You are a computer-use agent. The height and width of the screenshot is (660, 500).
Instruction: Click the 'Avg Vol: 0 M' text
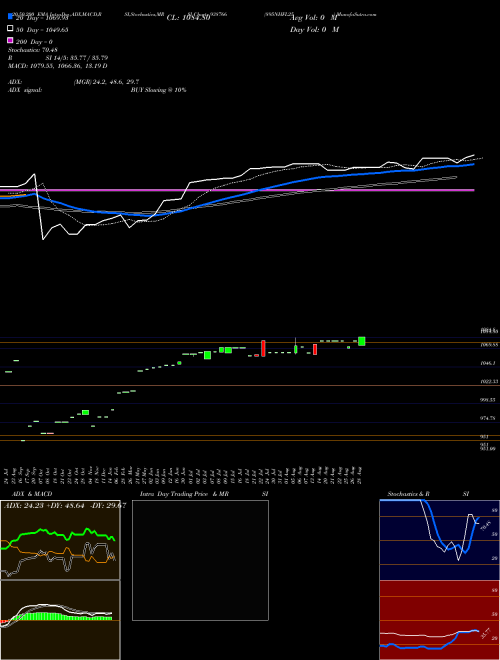(314, 18)
